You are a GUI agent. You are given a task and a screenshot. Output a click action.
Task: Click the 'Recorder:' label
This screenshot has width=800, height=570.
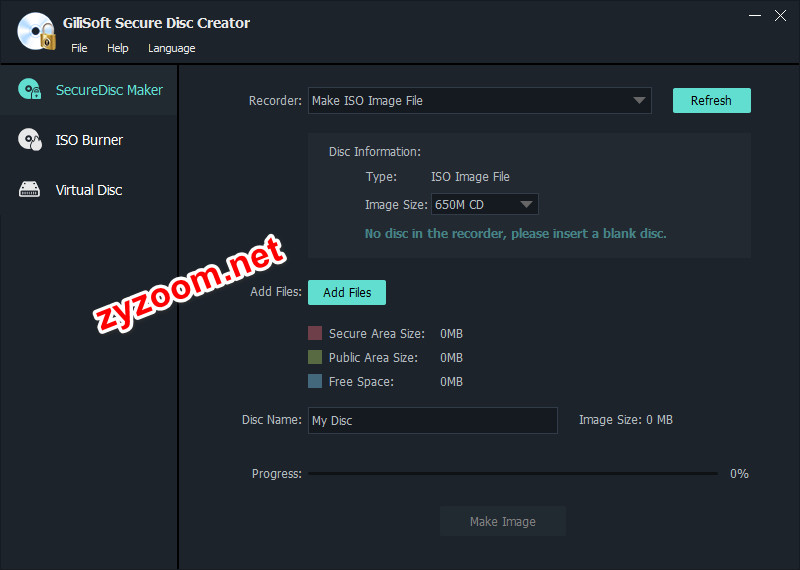[x=275, y=101]
